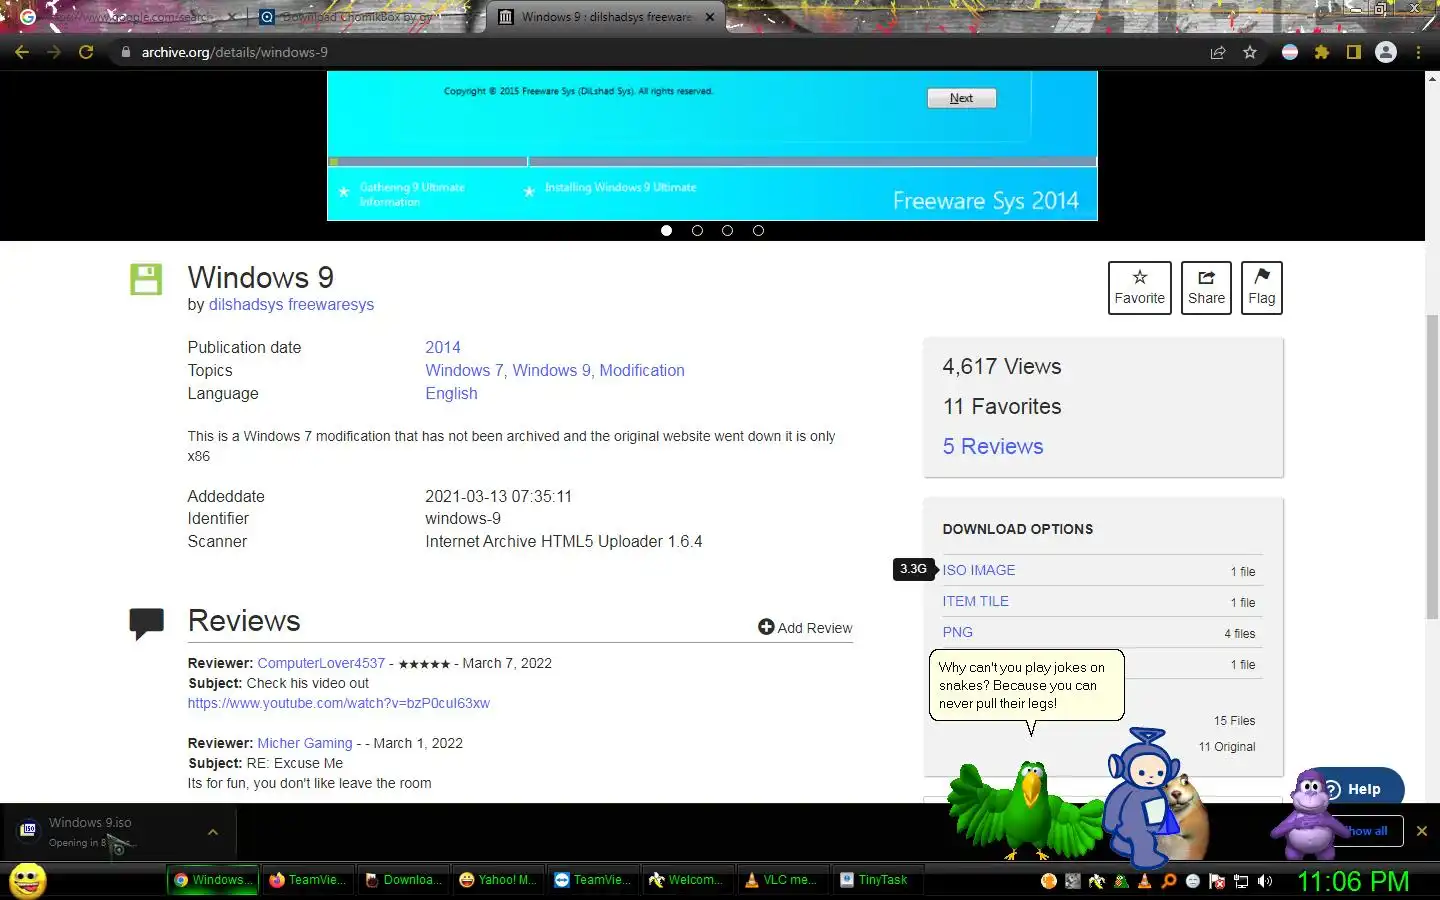Click the address bar URL field
The image size is (1440, 900).
coord(660,52)
